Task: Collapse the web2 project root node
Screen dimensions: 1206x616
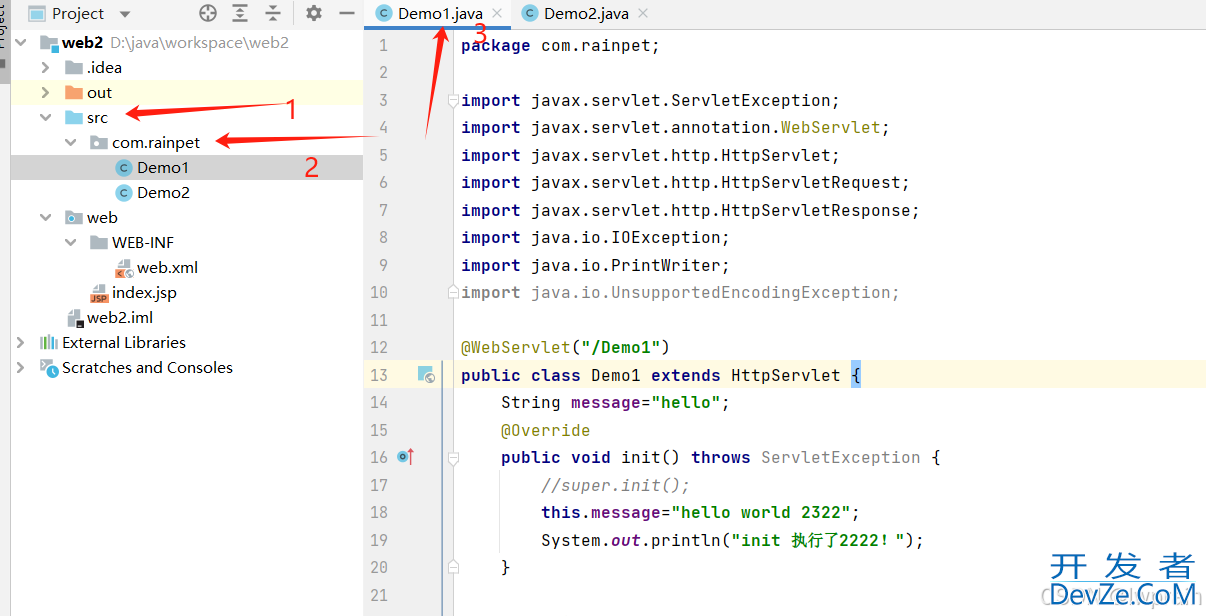Action: point(21,43)
